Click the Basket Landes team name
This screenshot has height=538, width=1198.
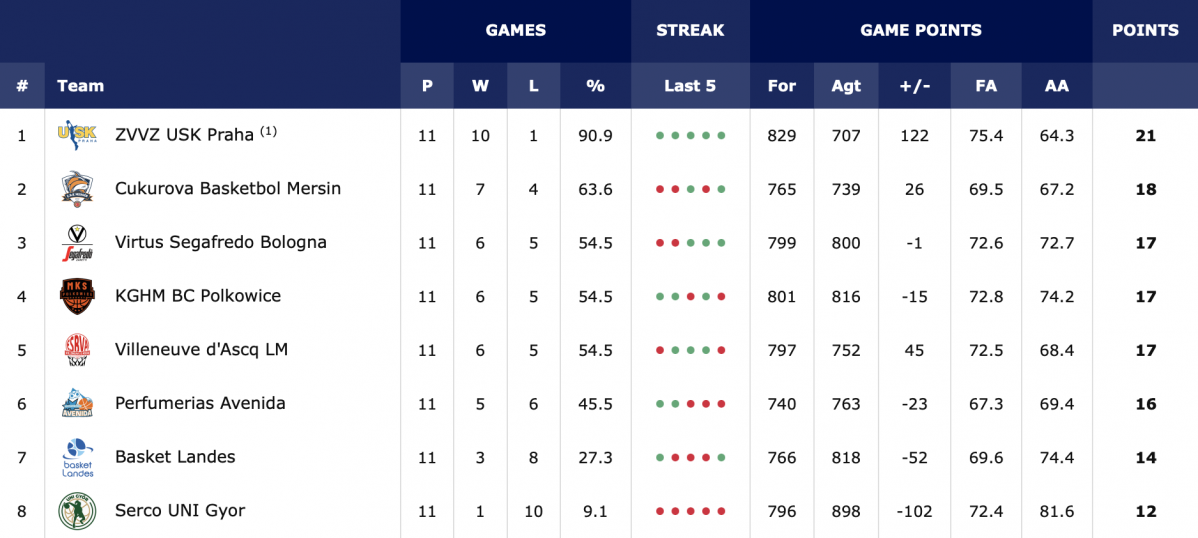coord(175,457)
